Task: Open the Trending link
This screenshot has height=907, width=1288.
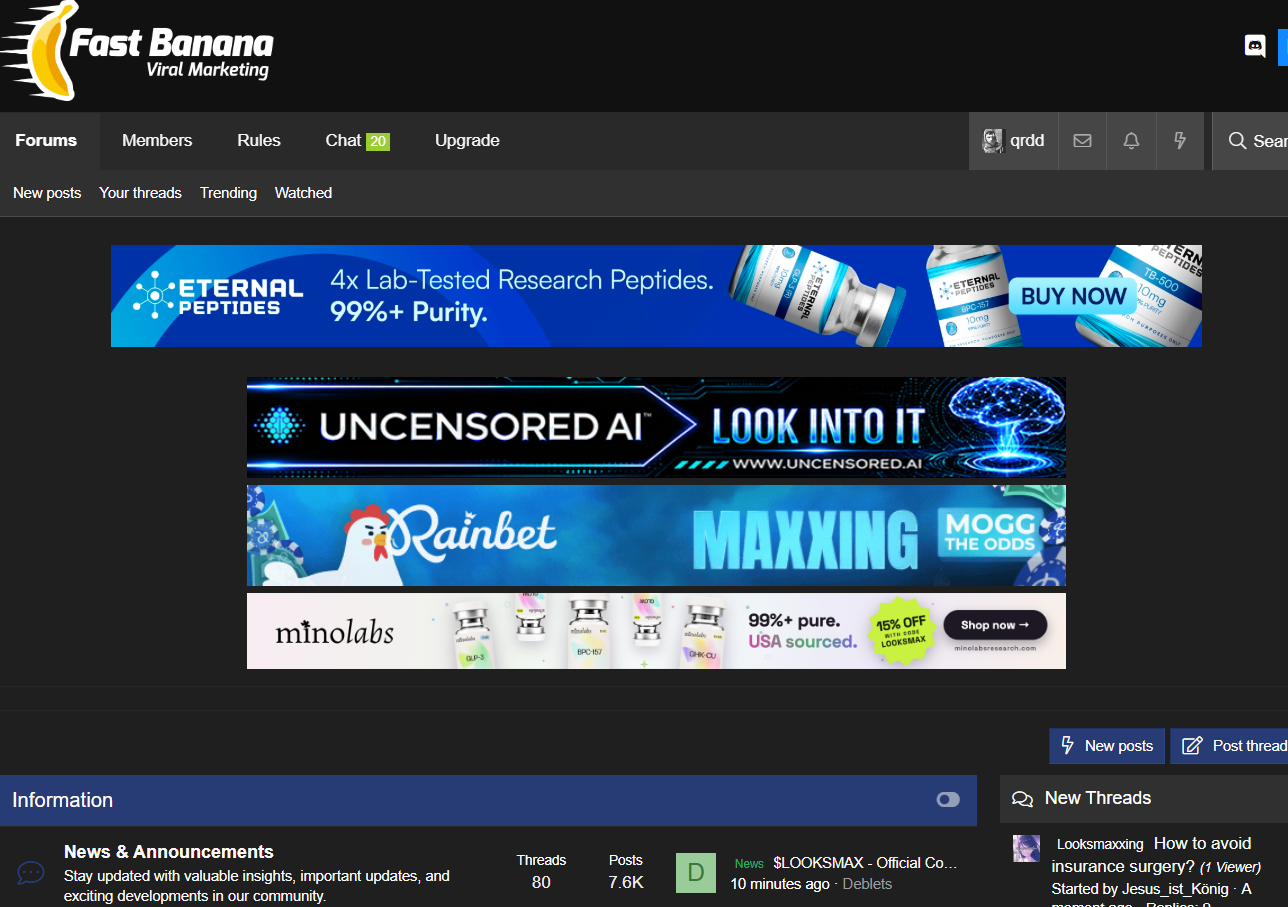Action: pos(228,193)
